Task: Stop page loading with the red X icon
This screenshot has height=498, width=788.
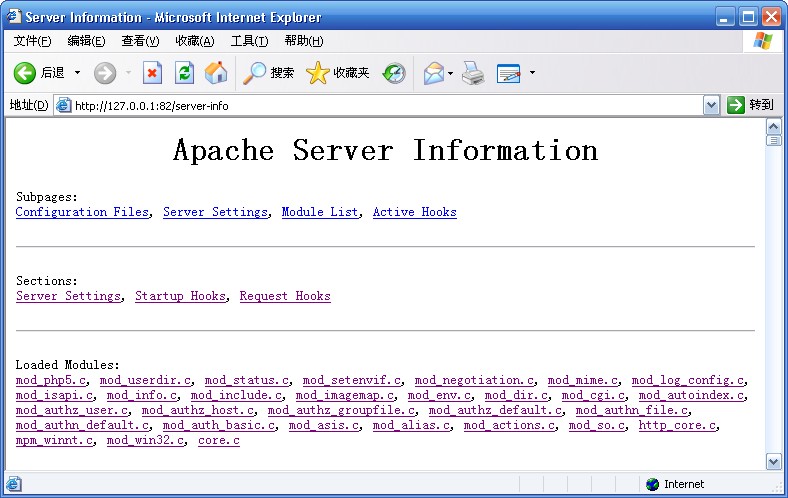Action: tap(152, 73)
